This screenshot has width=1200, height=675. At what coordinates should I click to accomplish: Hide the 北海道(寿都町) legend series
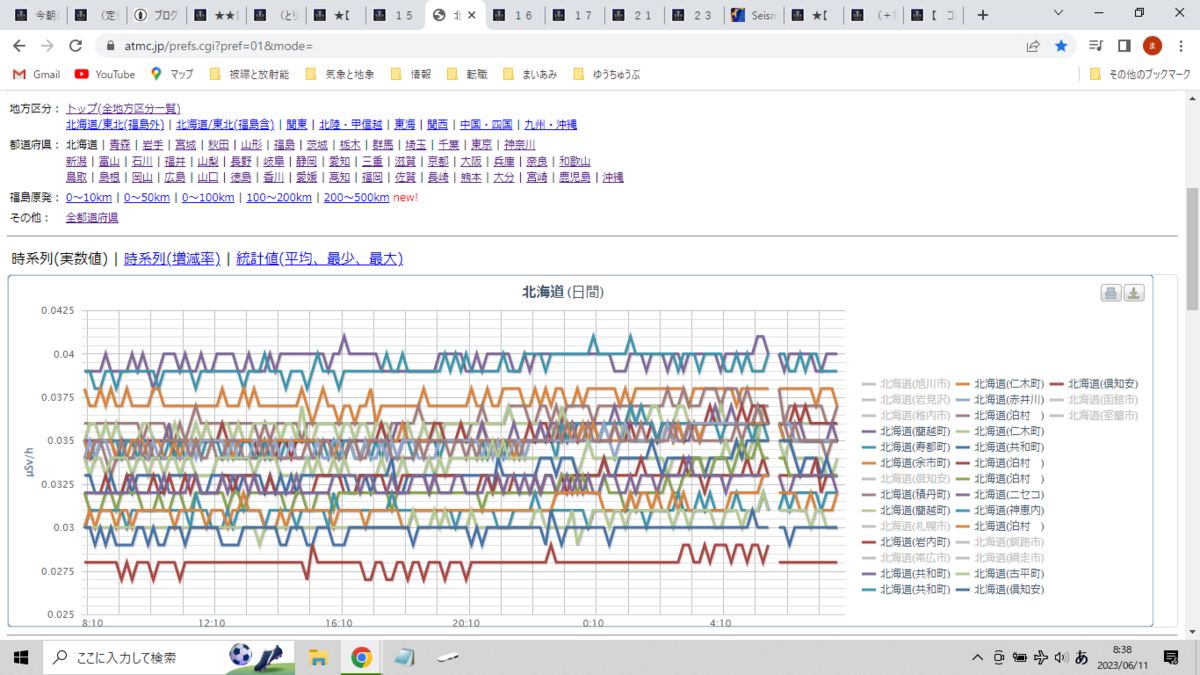click(906, 447)
